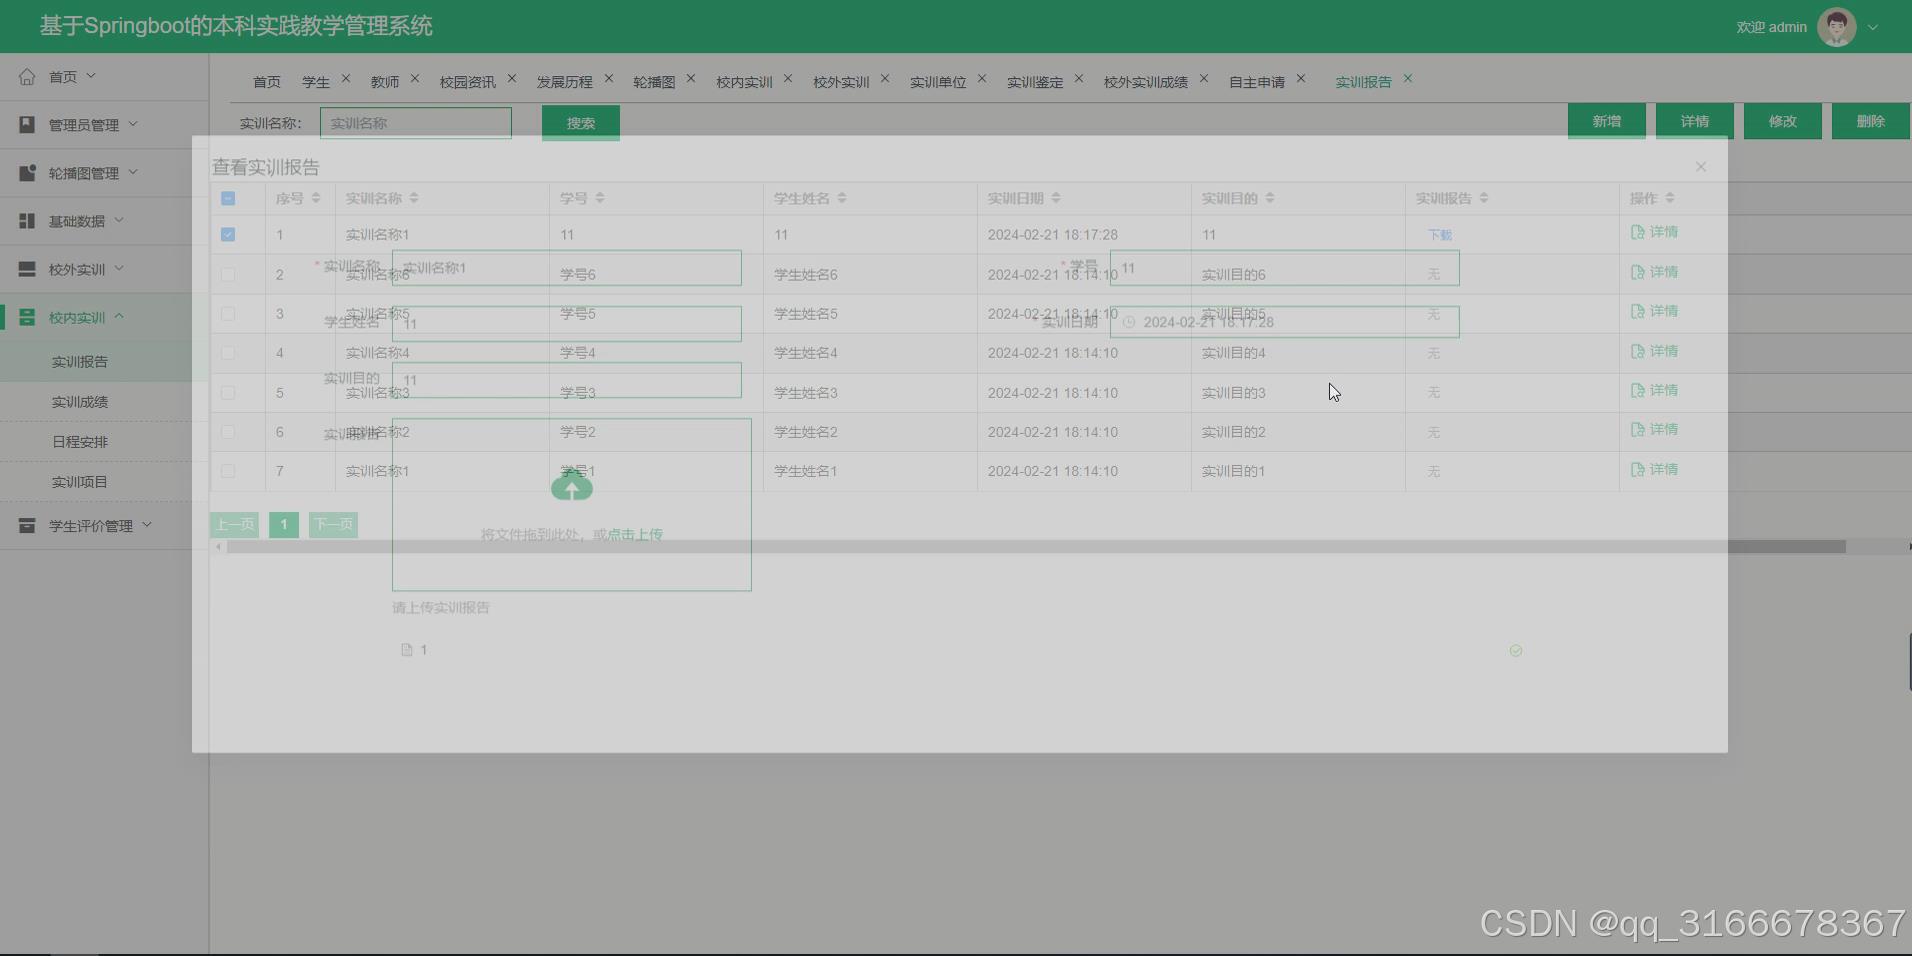Click the admin avatar in the top bar

point(1836,25)
